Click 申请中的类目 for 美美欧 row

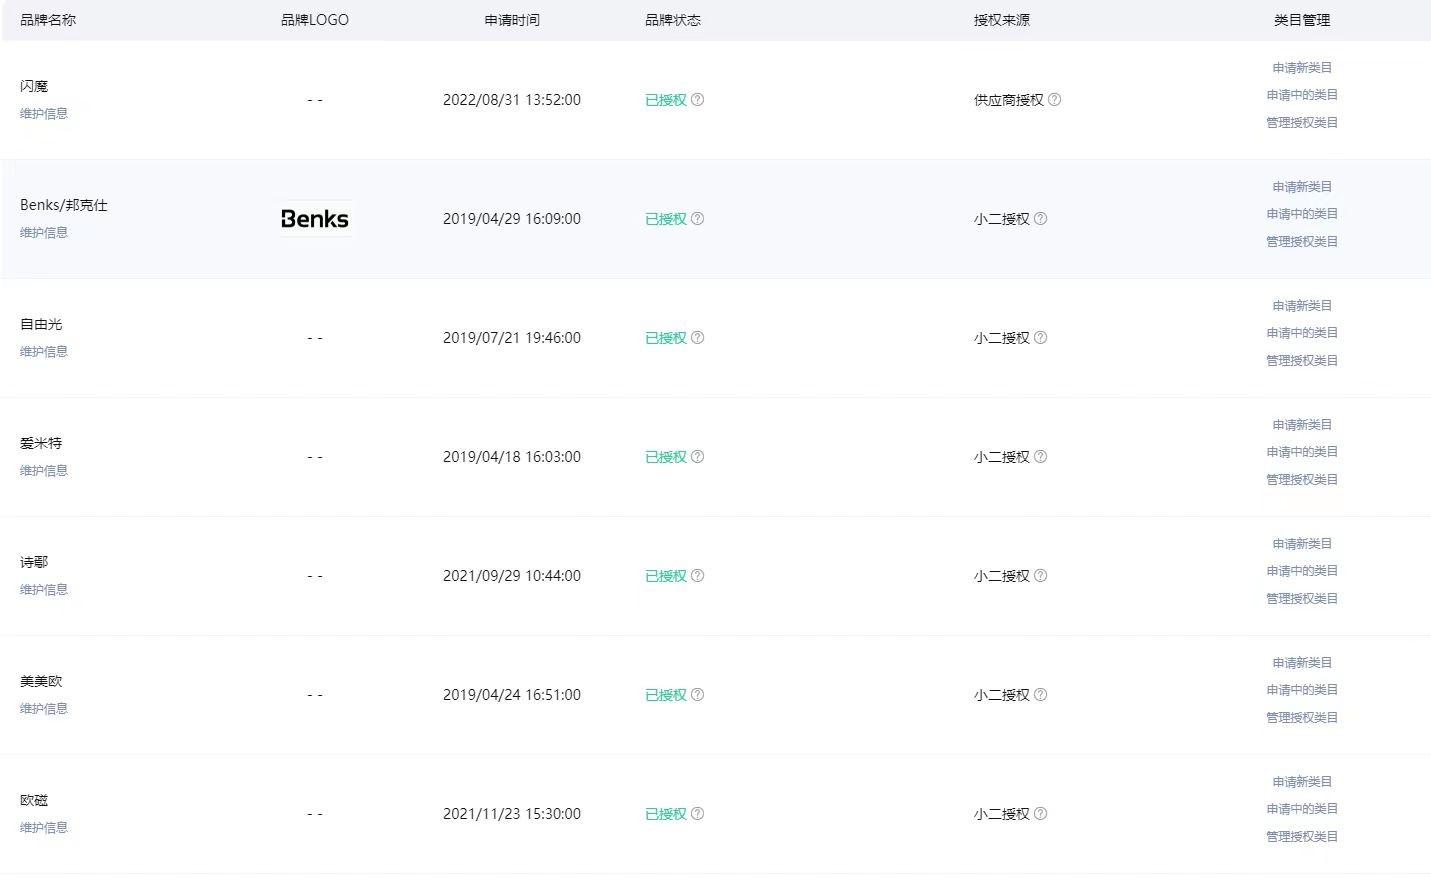(x=1302, y=690)
